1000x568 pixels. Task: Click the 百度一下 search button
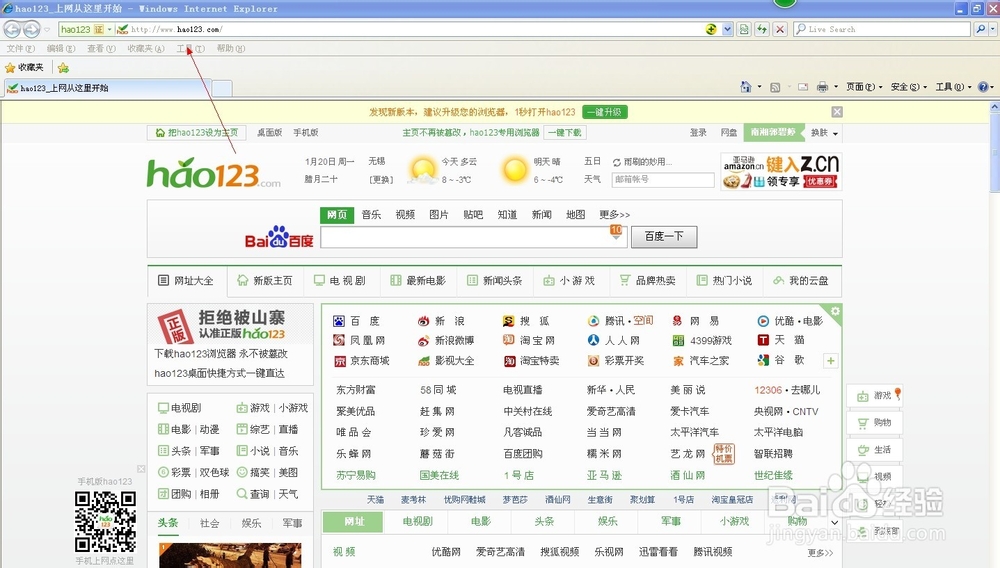[x=664, y=237]
